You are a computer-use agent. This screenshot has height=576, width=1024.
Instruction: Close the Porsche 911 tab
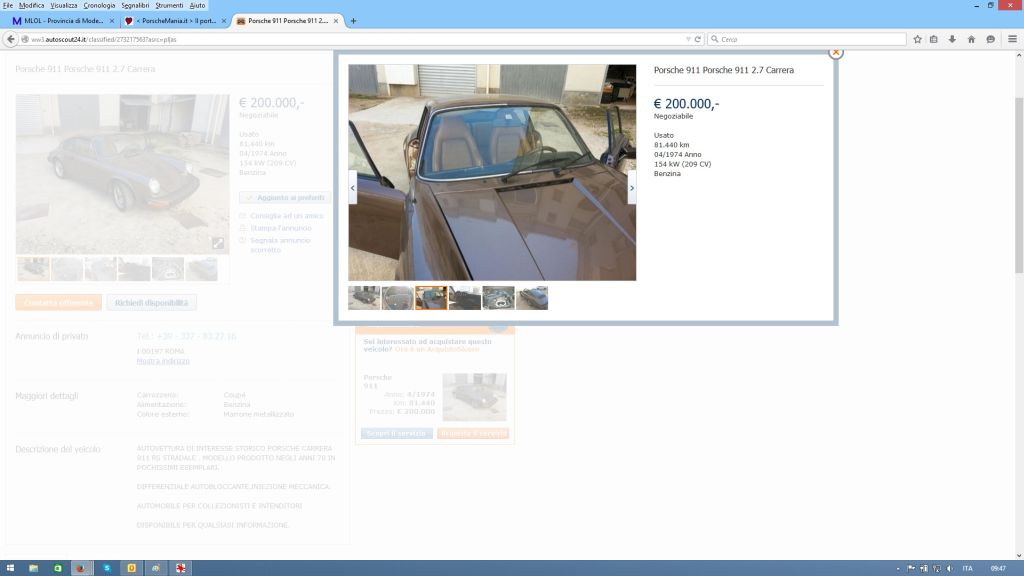click(336, 21)
